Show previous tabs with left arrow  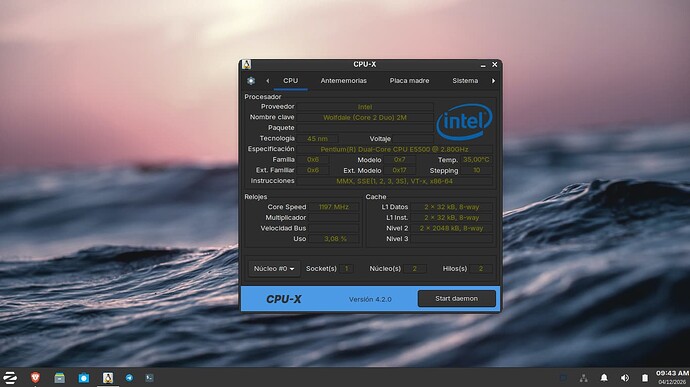point(267,81)
